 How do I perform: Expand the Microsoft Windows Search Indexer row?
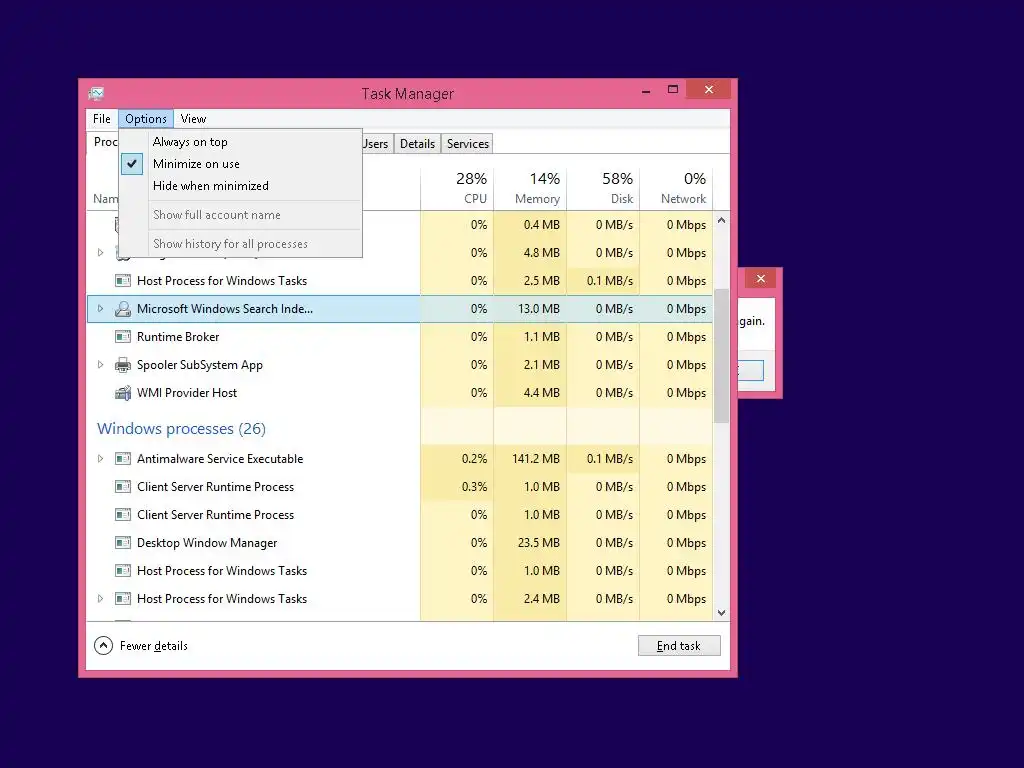(x=100, y=309)
